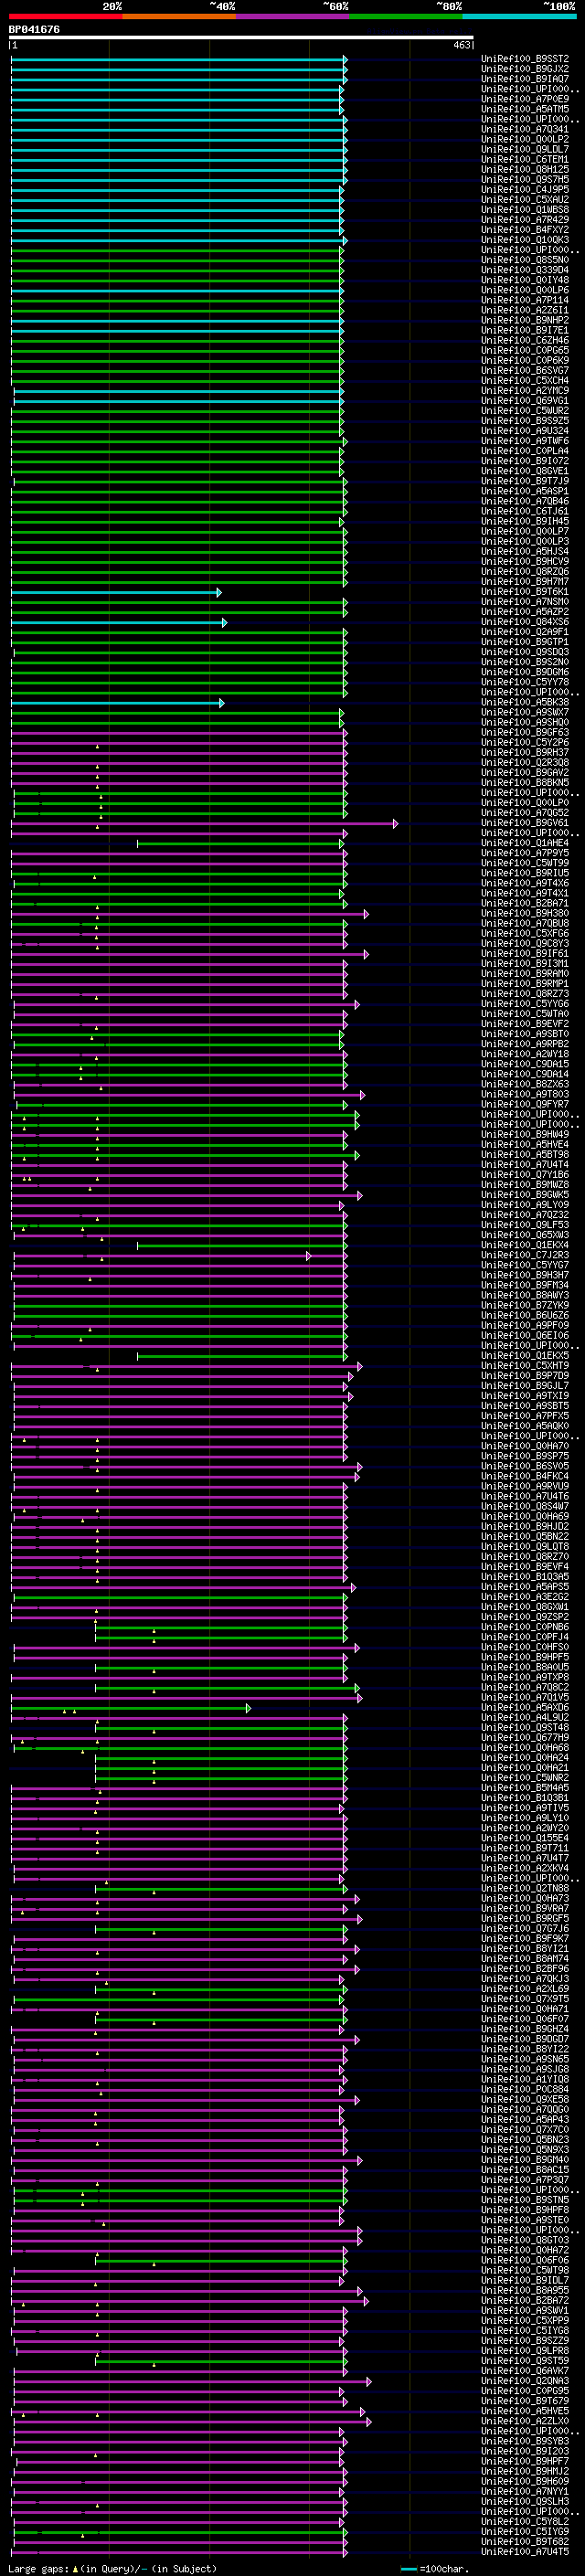
Task: Click the green ~80% identity legend bar
Action: pyautogui.click(x=406, y=16)
